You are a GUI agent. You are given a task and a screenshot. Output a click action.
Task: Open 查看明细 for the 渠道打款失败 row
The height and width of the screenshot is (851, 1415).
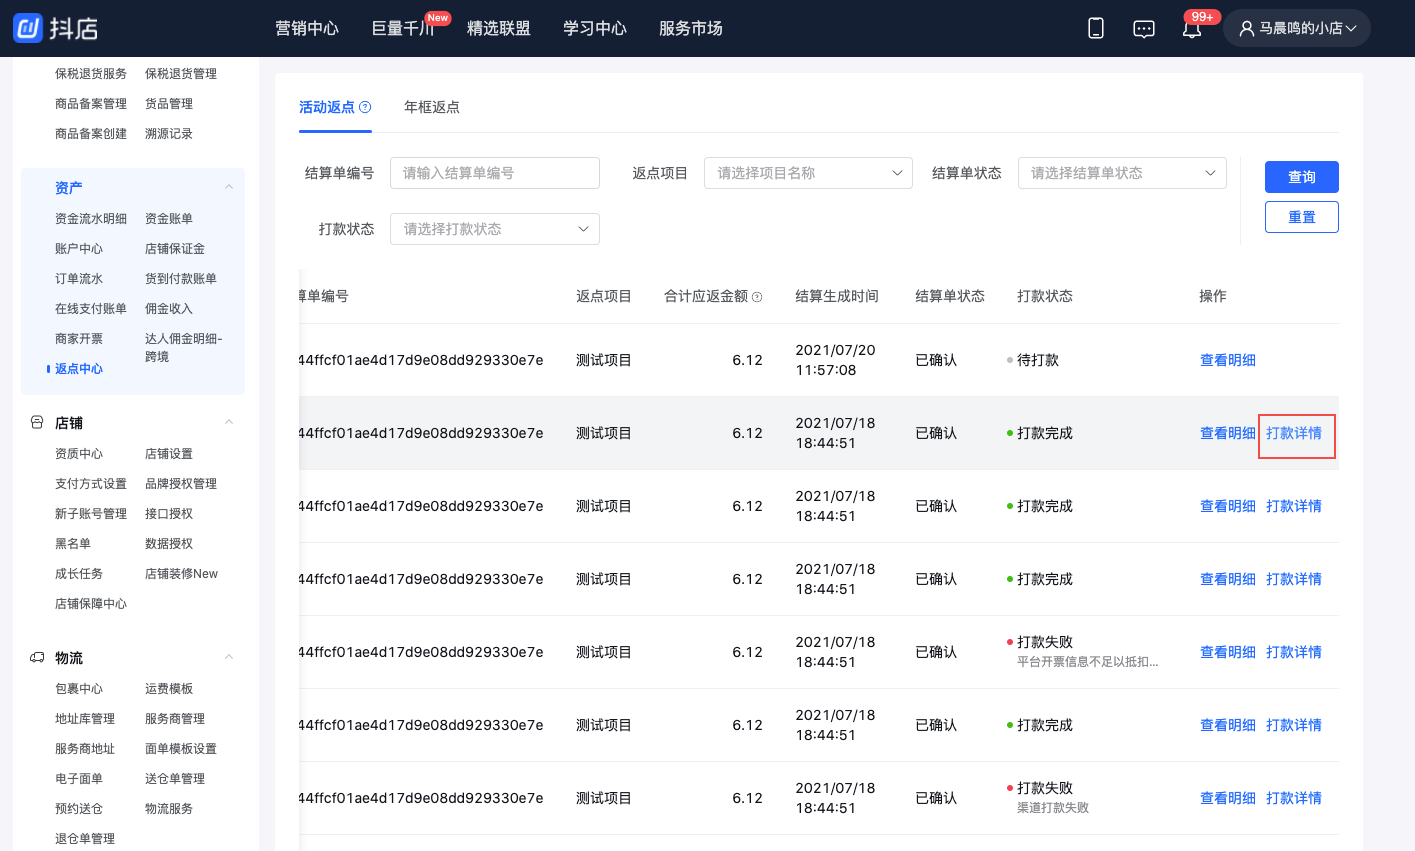(x=1228, y=798)
